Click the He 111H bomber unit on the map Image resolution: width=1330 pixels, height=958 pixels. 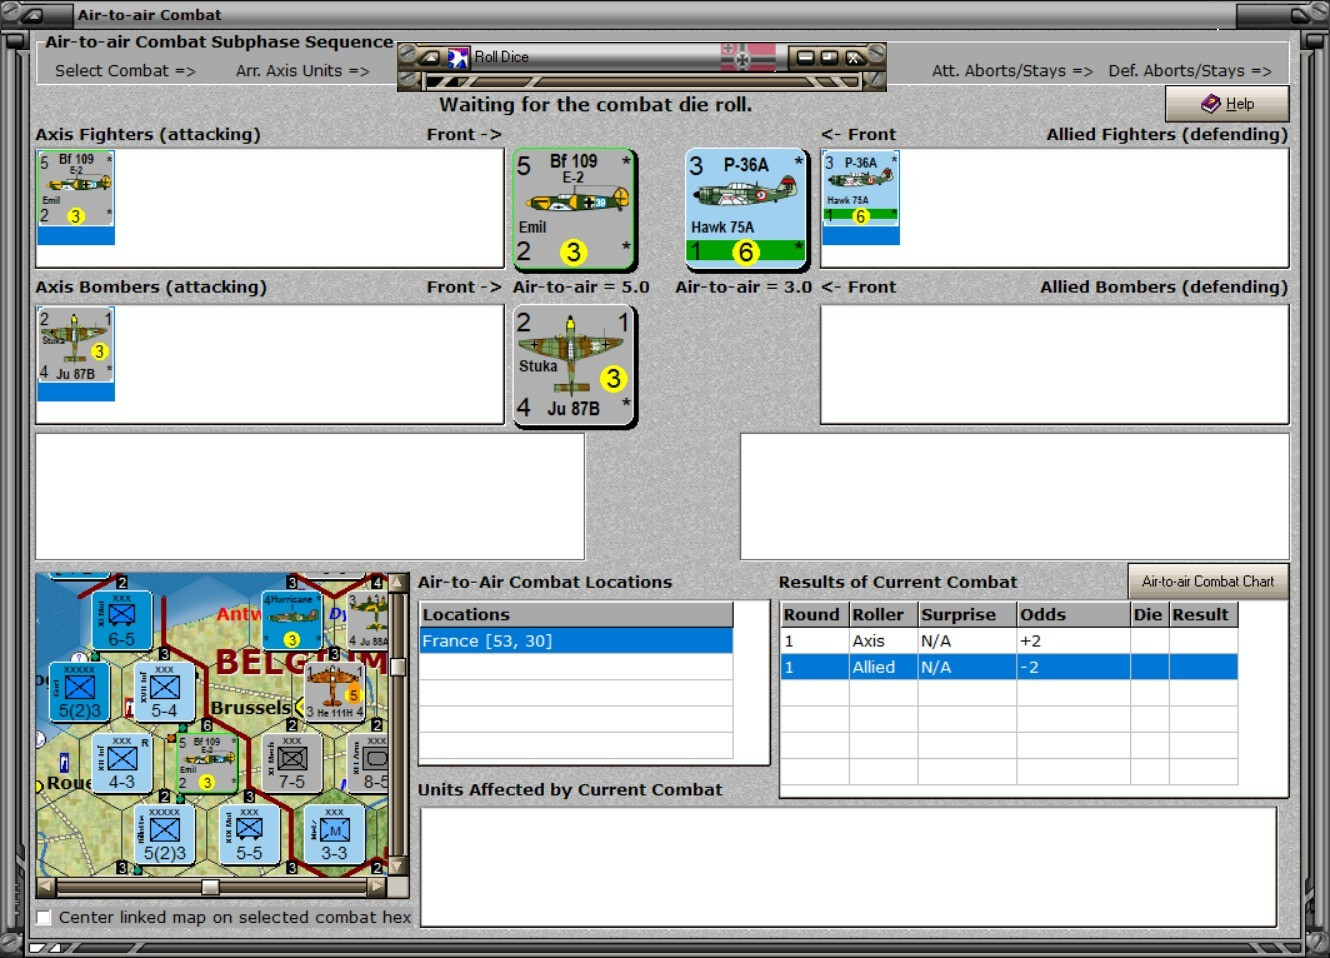click(x=335, y=692)
